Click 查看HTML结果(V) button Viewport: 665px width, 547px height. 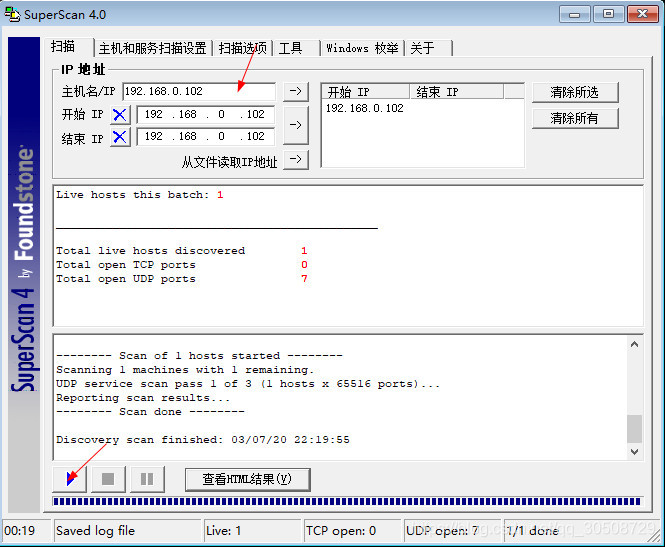point(248,480)
